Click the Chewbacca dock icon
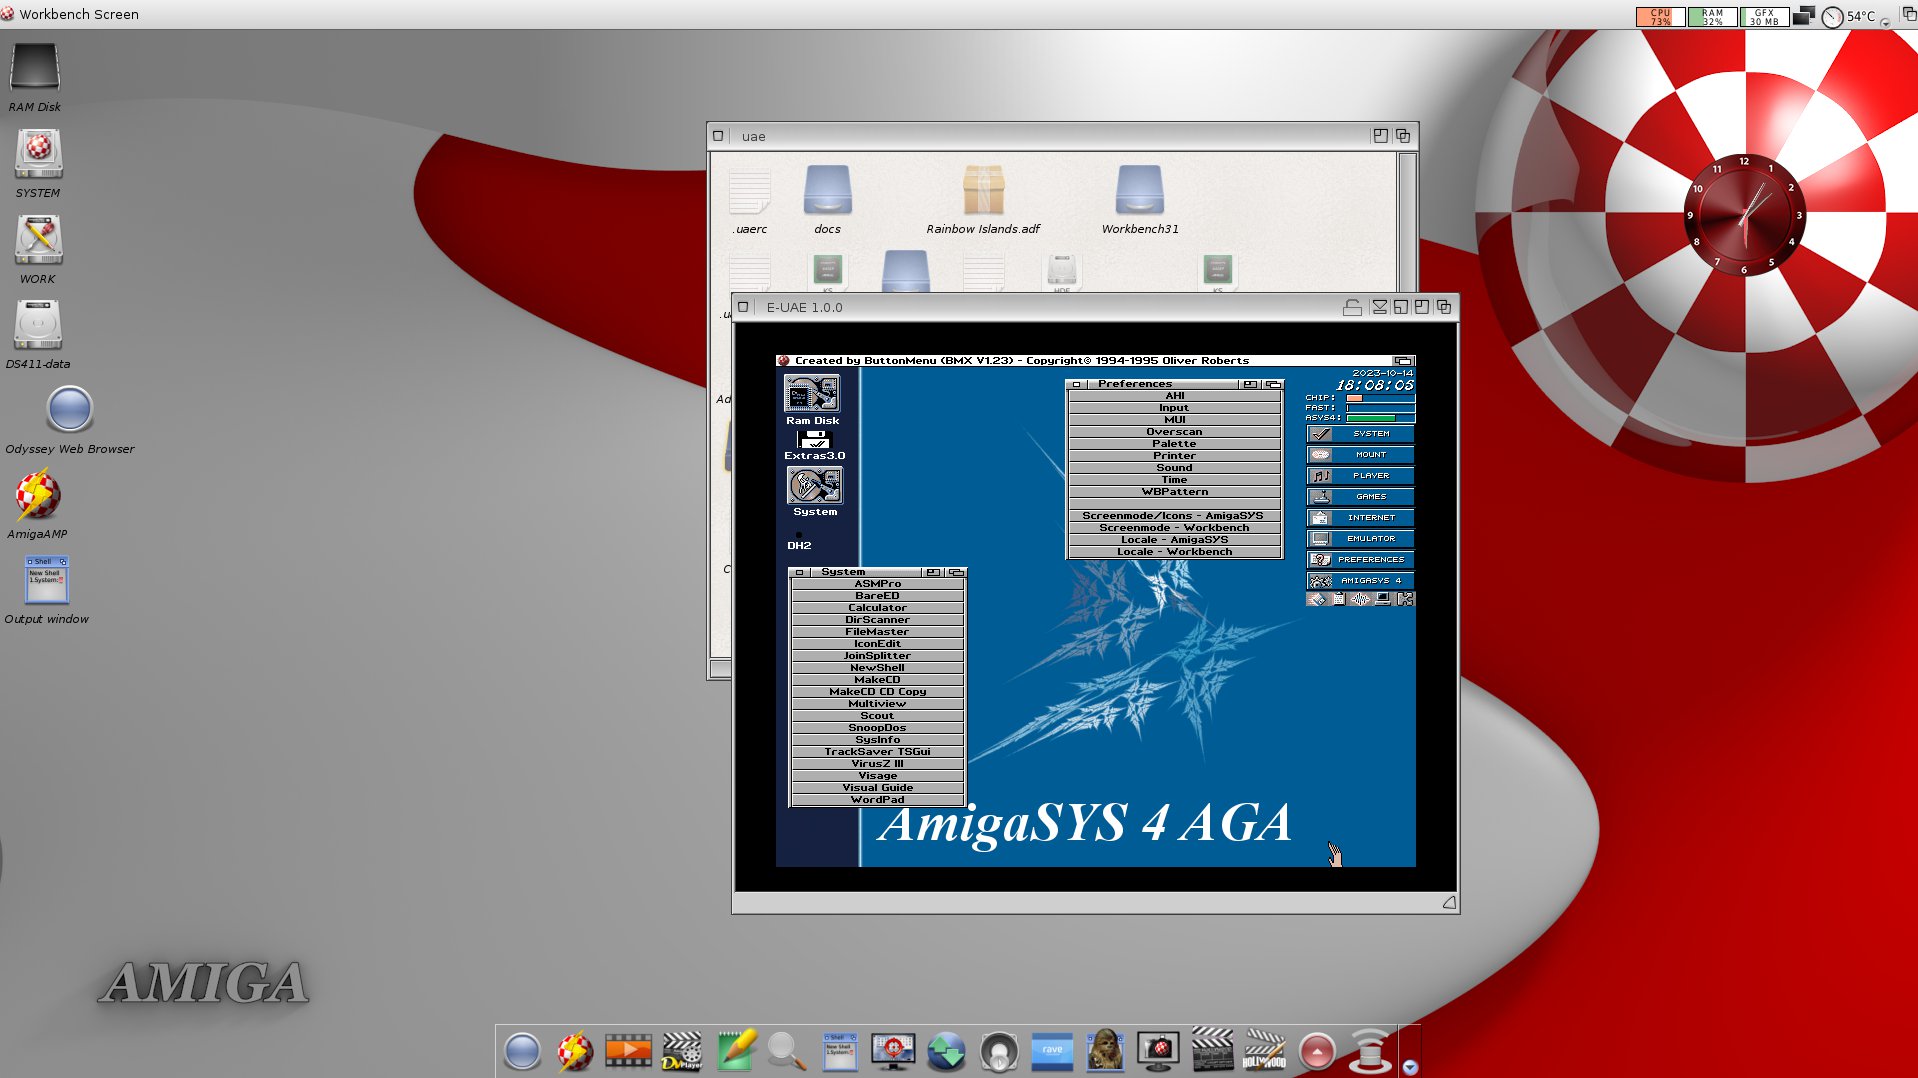1918x1078 pixels. click(x=1105, y=1050)
